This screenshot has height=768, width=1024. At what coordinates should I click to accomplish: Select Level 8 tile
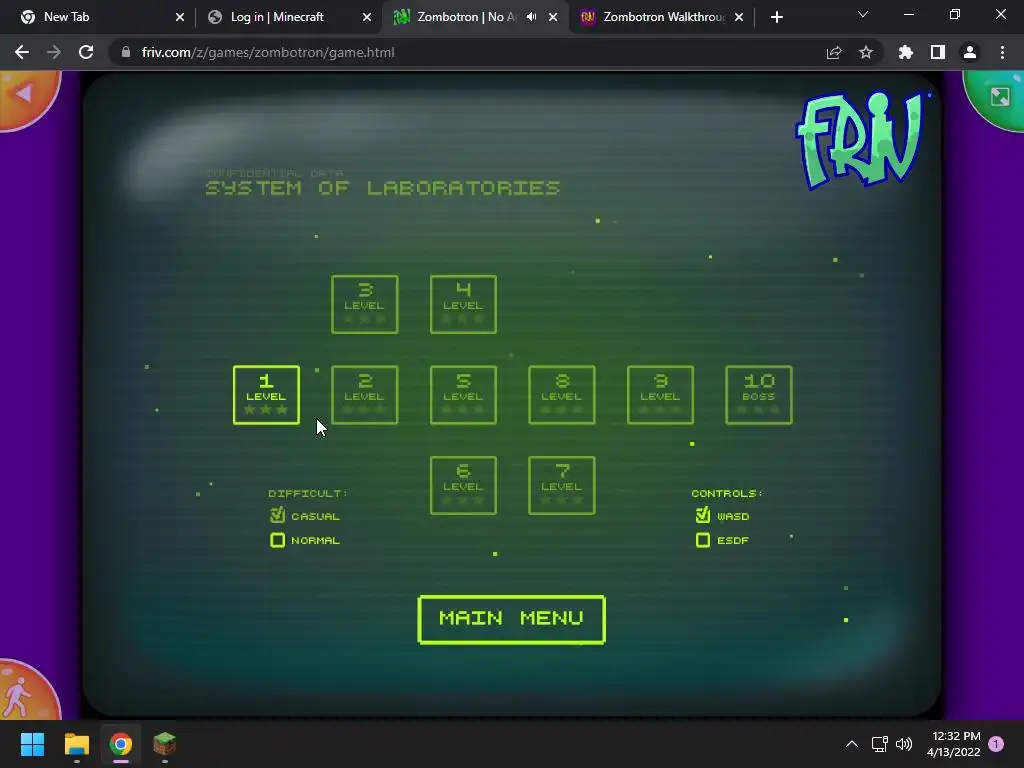562,395
